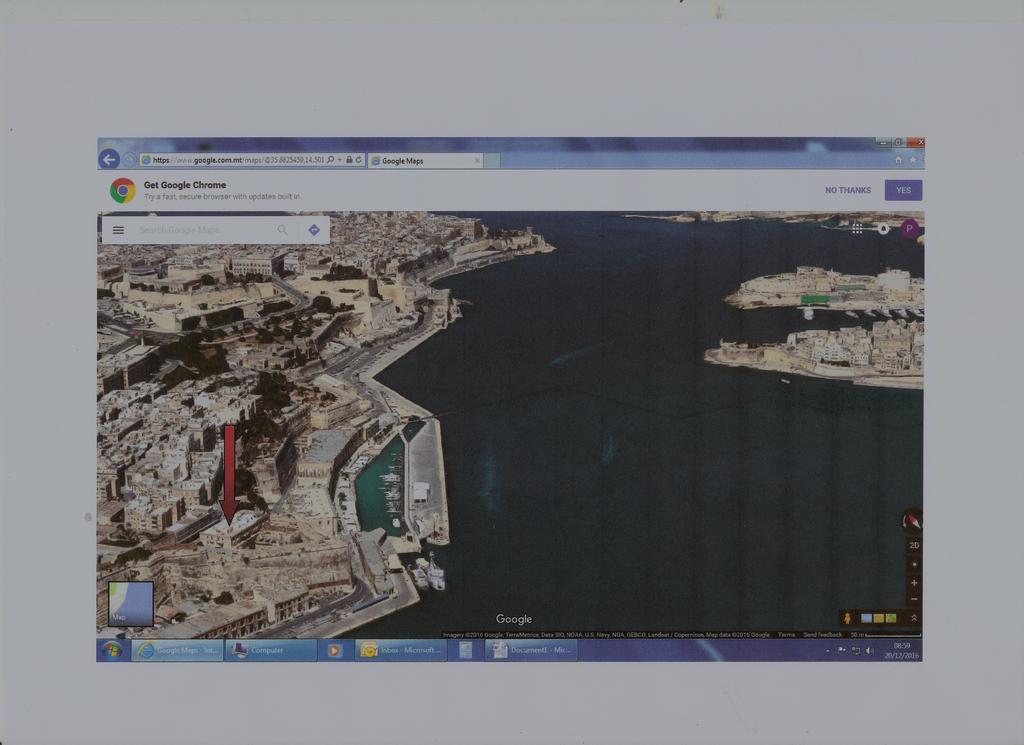The height and width of the screenshot is (745, 1024).
Task: Click the volume speaker tray icon
Action: (869, 651)
